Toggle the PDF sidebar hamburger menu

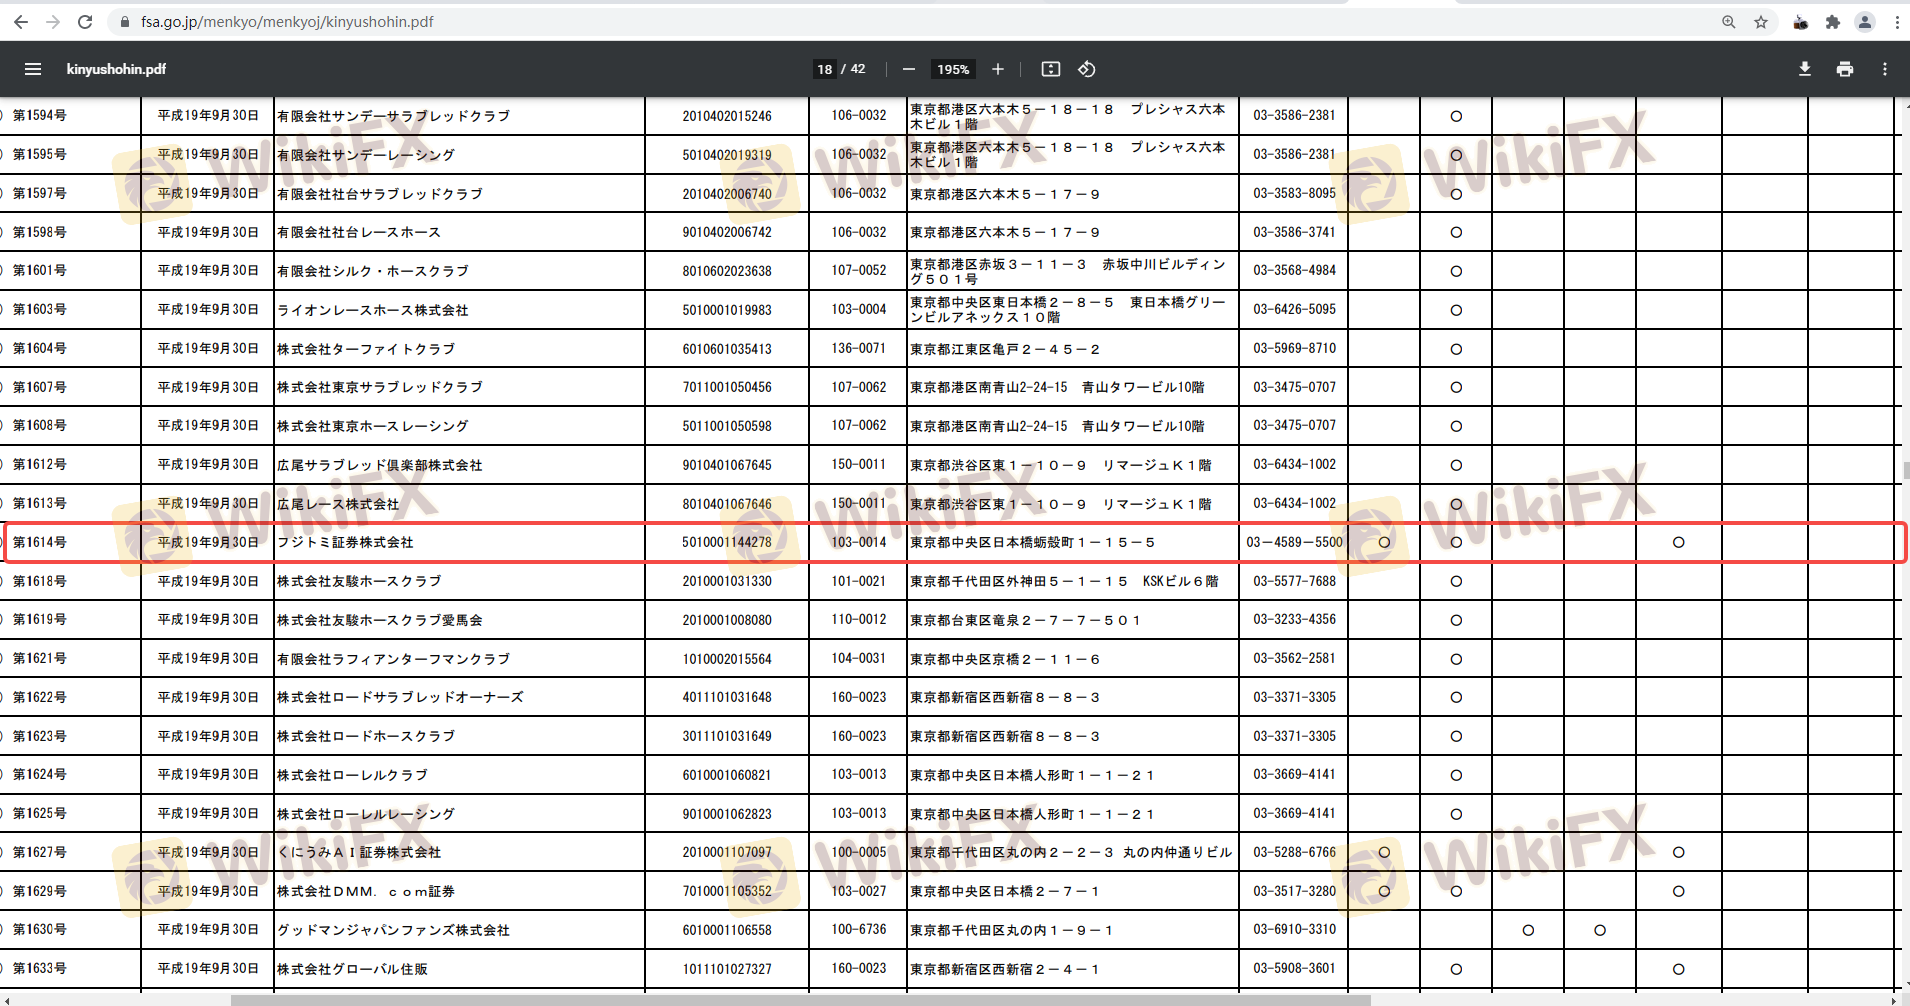[x=33, y=69]
